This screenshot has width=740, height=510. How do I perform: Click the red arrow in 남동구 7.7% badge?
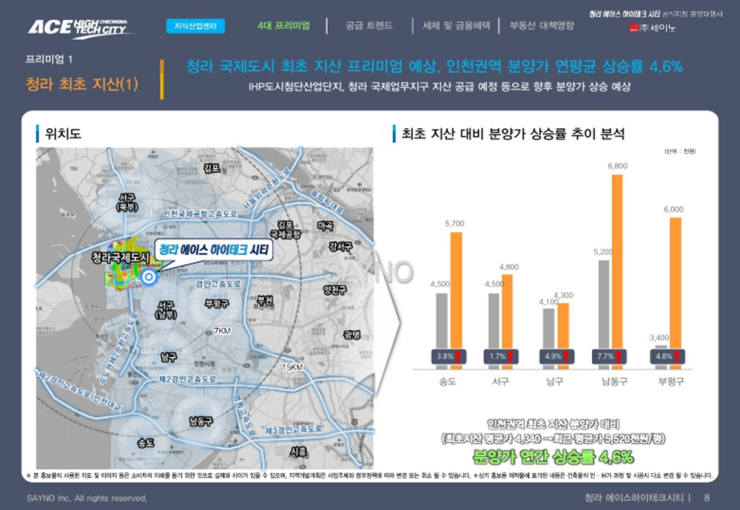click(x=621, y=355)
